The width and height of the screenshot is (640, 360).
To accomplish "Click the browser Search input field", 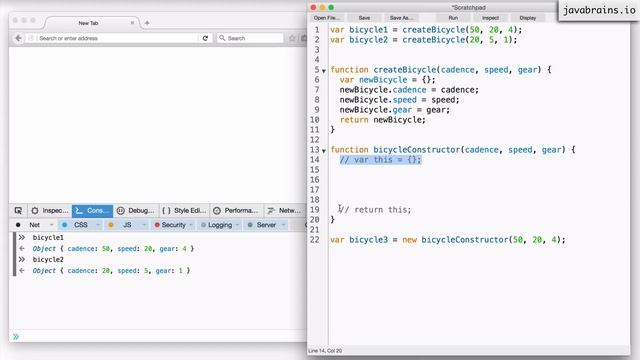I will tap(250, 38).
